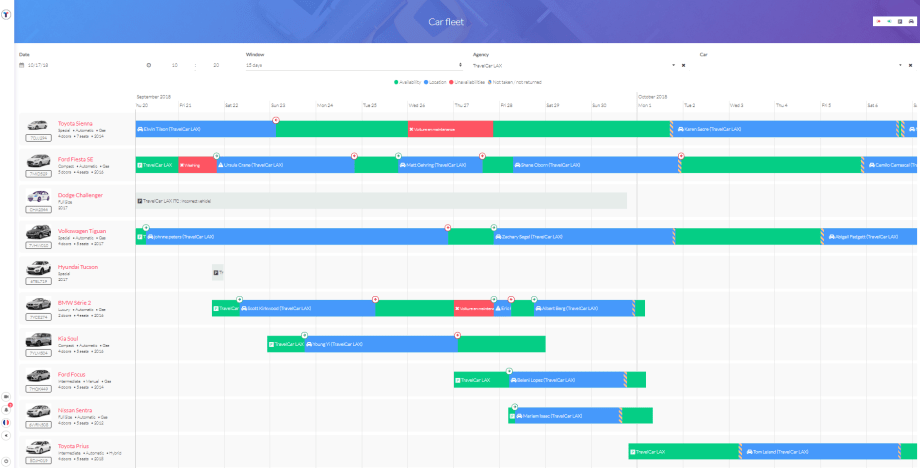Click pickup marker starting Scott Kirkwood rental
The width and height of the screenshot is (920, 468).
[239, 299]
